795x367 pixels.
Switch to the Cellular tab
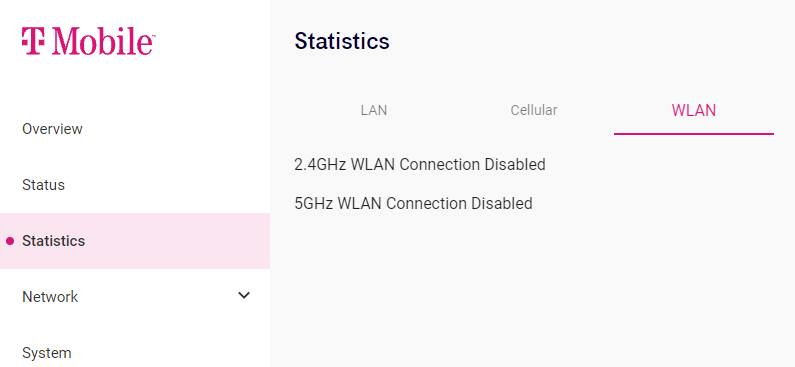(x=534, y=110)
